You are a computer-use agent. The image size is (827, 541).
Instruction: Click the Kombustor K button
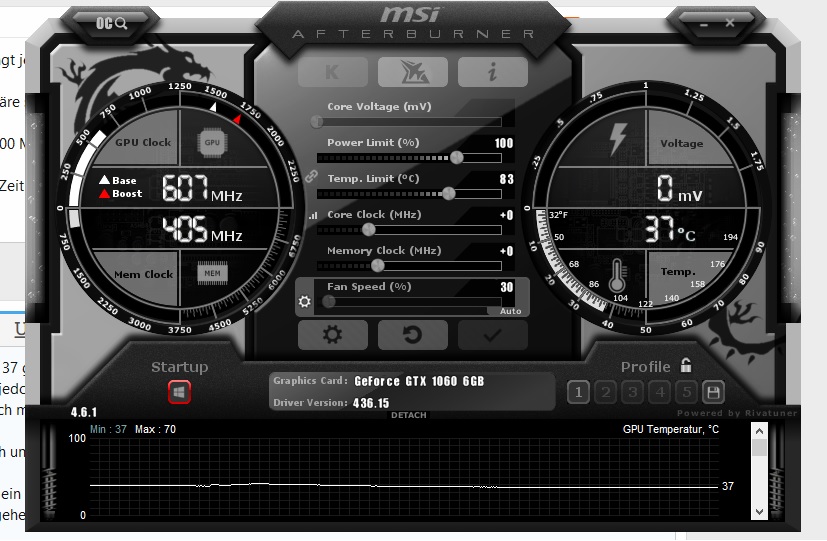(x=333, y=72)
